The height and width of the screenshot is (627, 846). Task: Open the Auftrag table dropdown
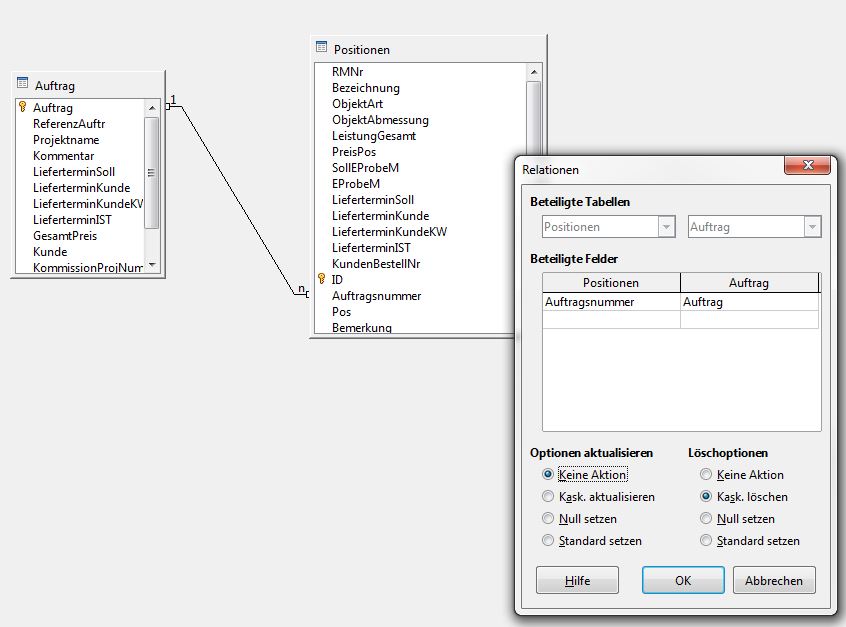(812, 227)
